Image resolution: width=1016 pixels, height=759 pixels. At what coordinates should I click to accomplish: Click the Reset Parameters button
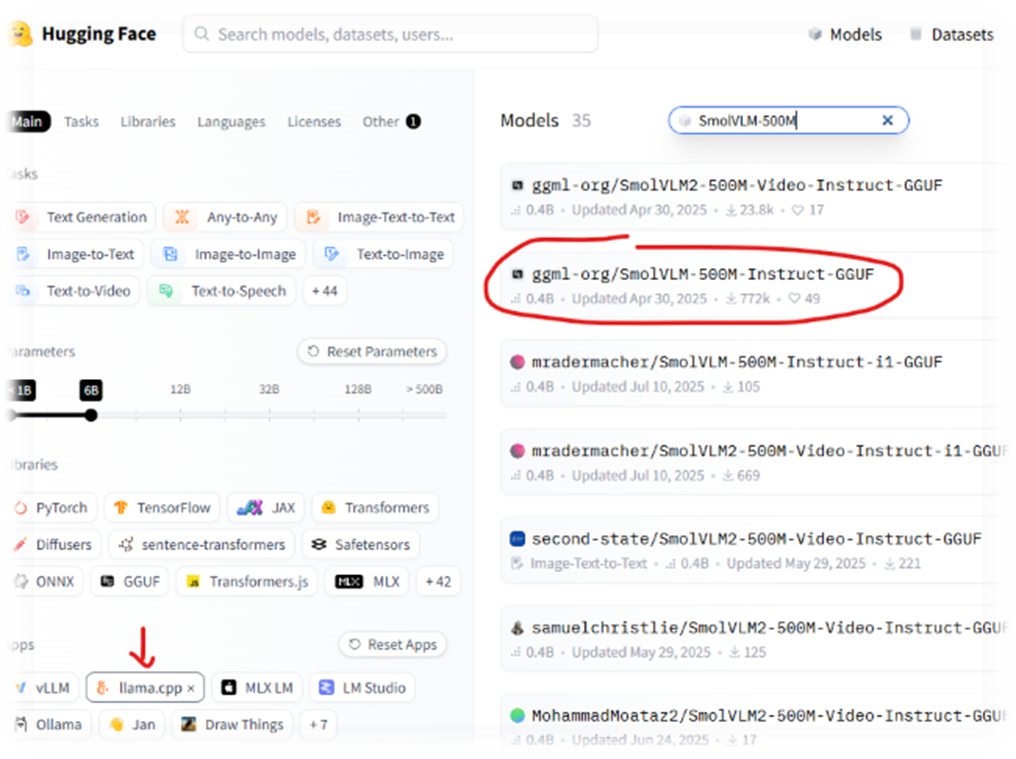372,352
